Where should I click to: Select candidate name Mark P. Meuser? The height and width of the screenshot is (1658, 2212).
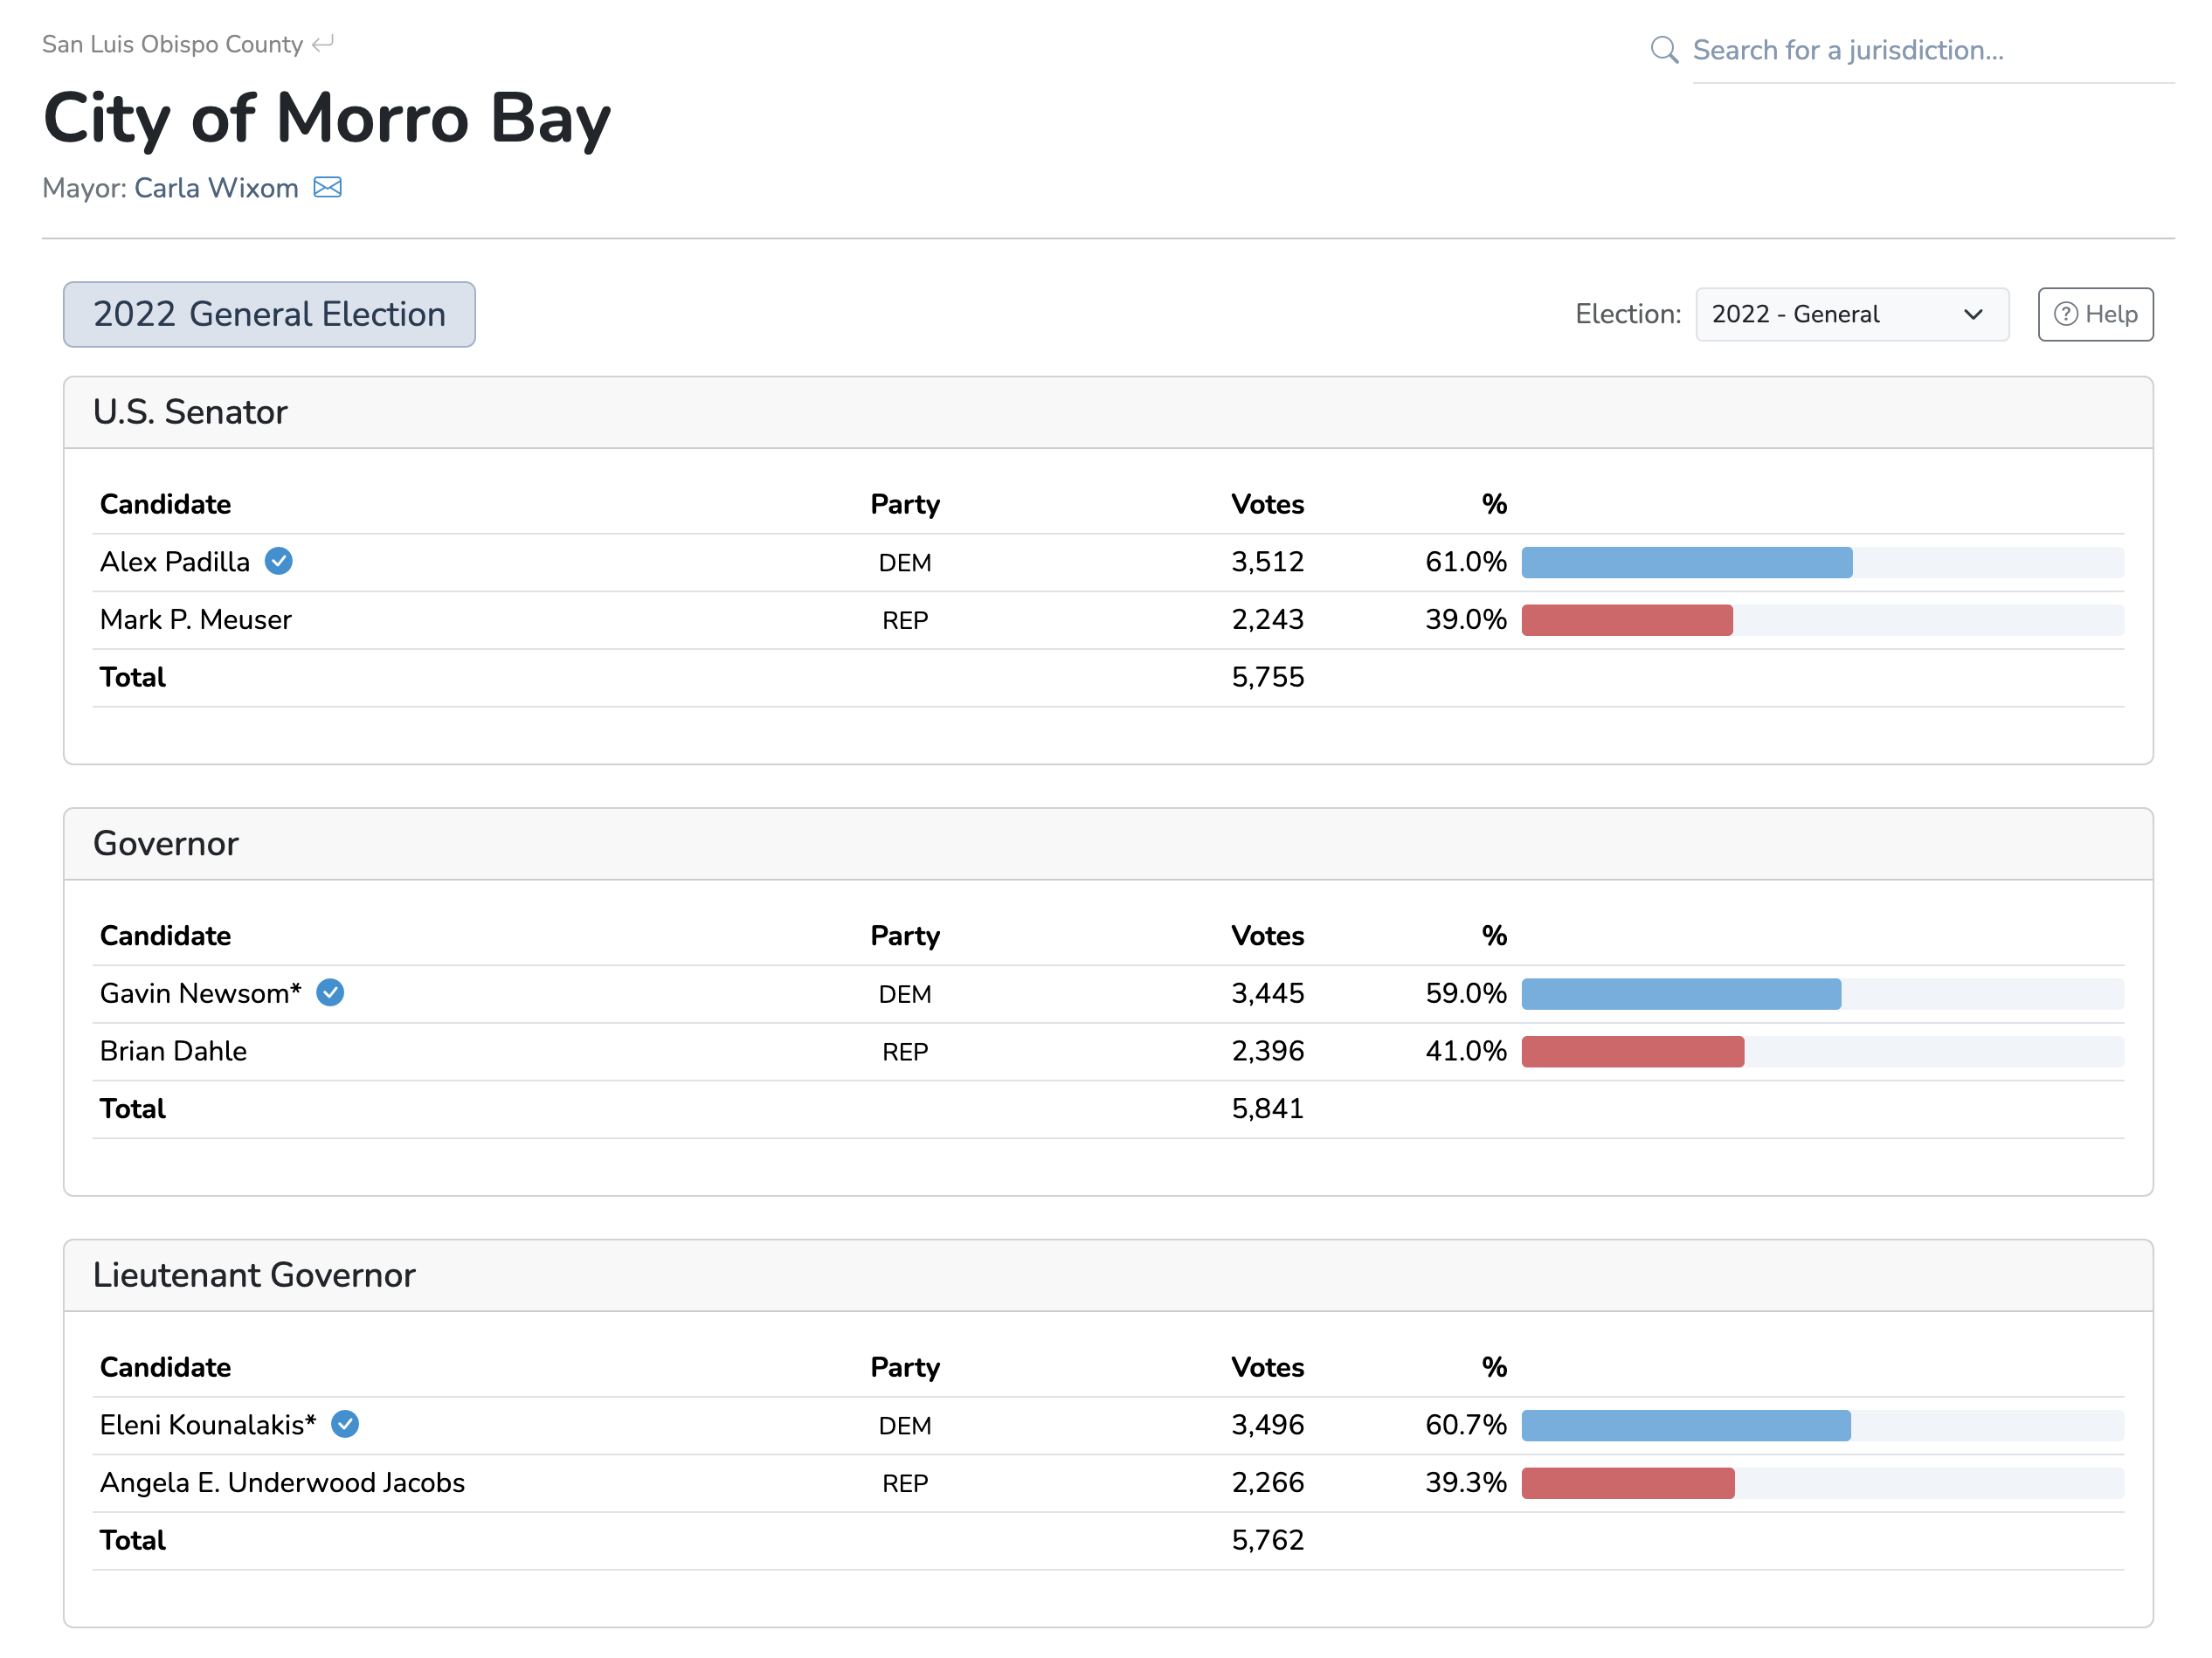click(x=196, y=620)
